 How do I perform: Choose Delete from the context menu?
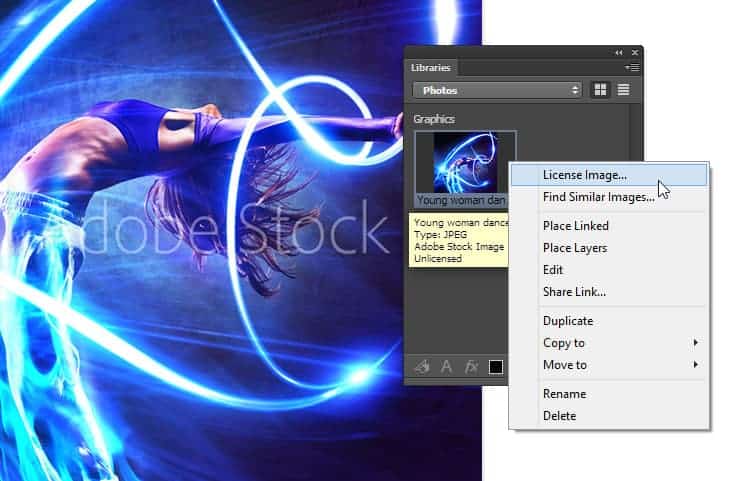tap(609, 416)
